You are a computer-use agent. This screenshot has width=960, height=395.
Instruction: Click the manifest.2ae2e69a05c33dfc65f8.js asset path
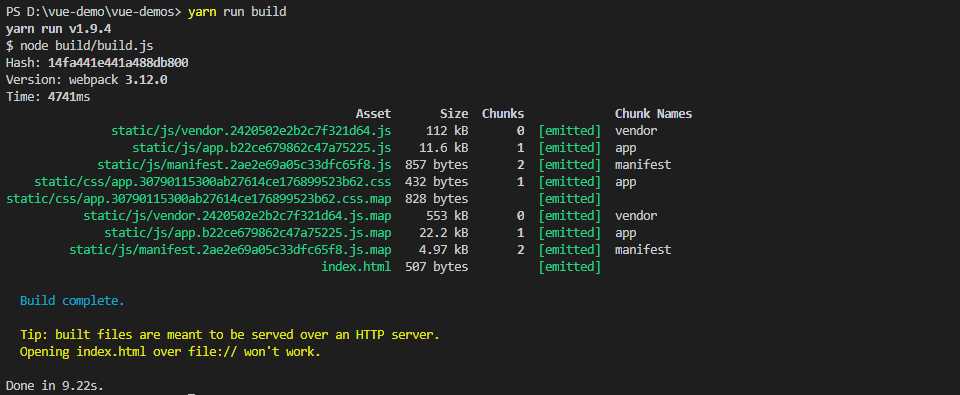pos(244,165)
